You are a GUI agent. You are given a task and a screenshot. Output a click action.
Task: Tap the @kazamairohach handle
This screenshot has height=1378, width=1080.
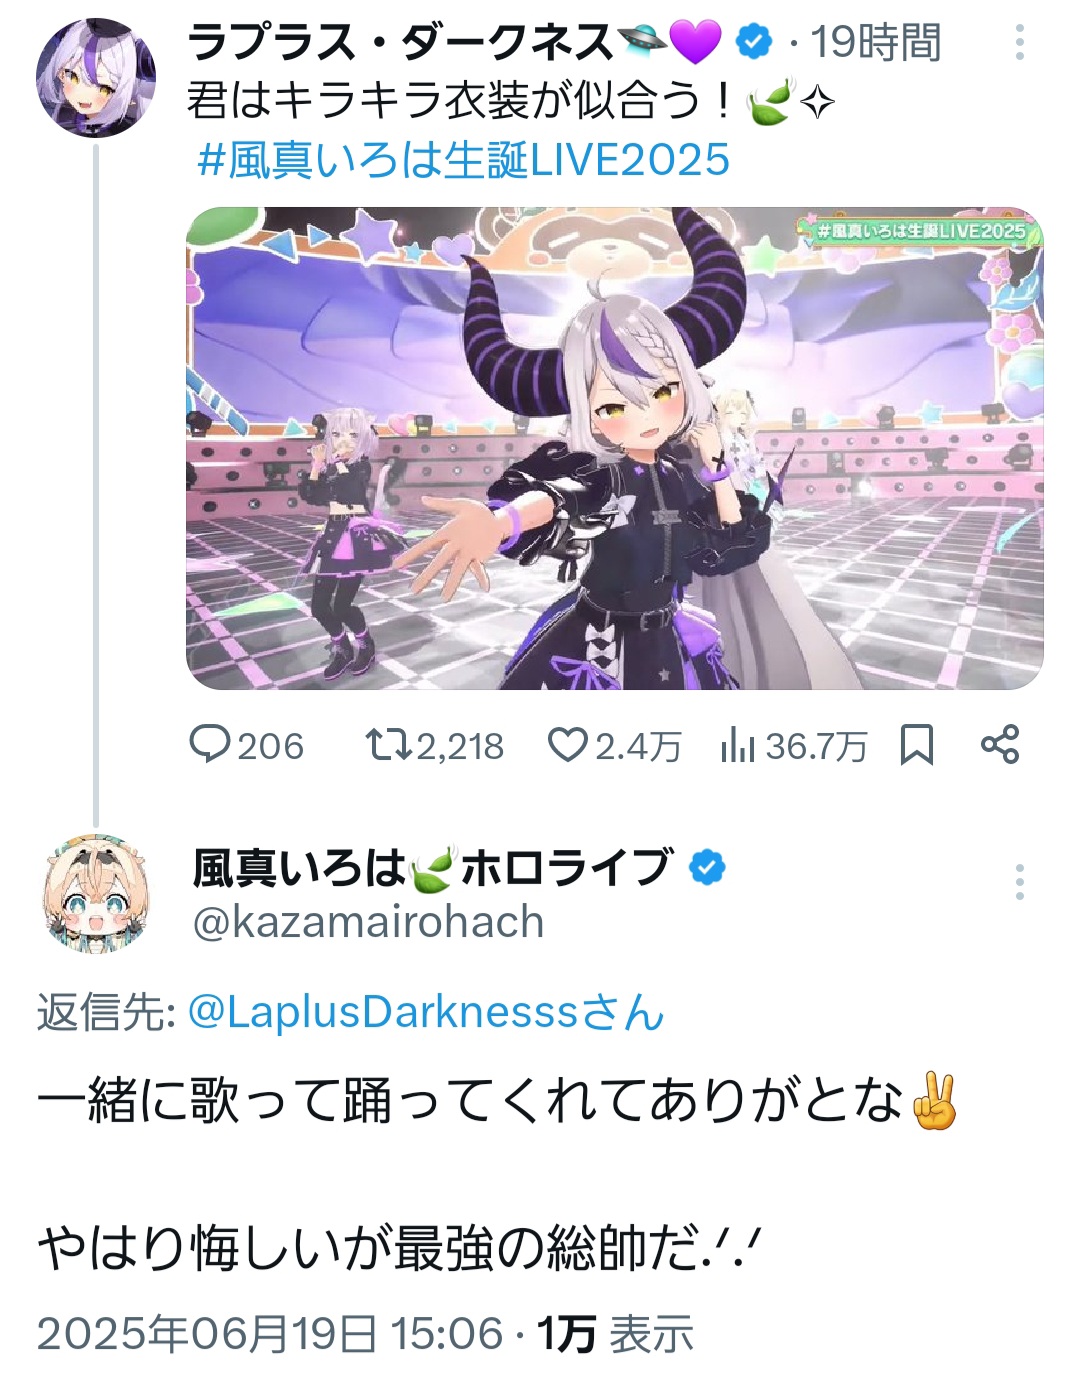pos(368,921)
